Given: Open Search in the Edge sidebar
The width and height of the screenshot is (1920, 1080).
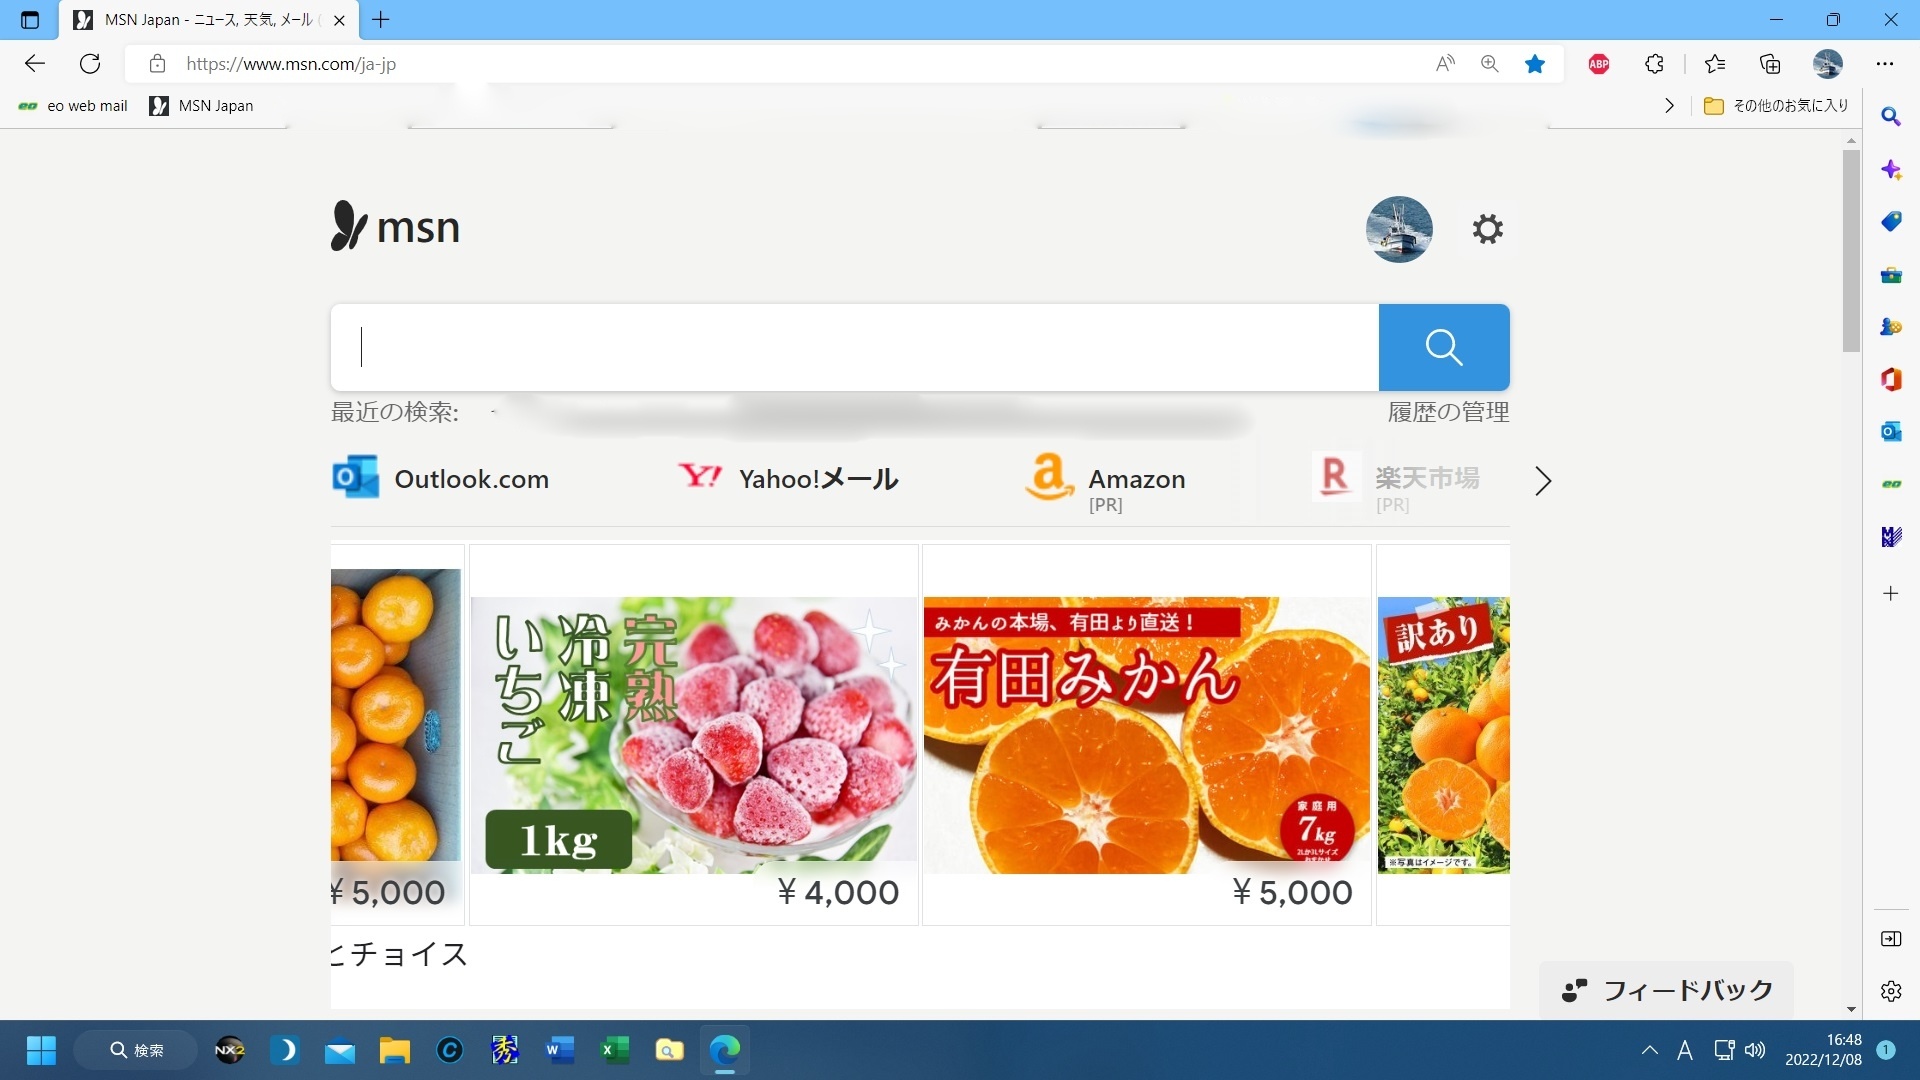Looking at the screenshot, I should point(1892,117).
